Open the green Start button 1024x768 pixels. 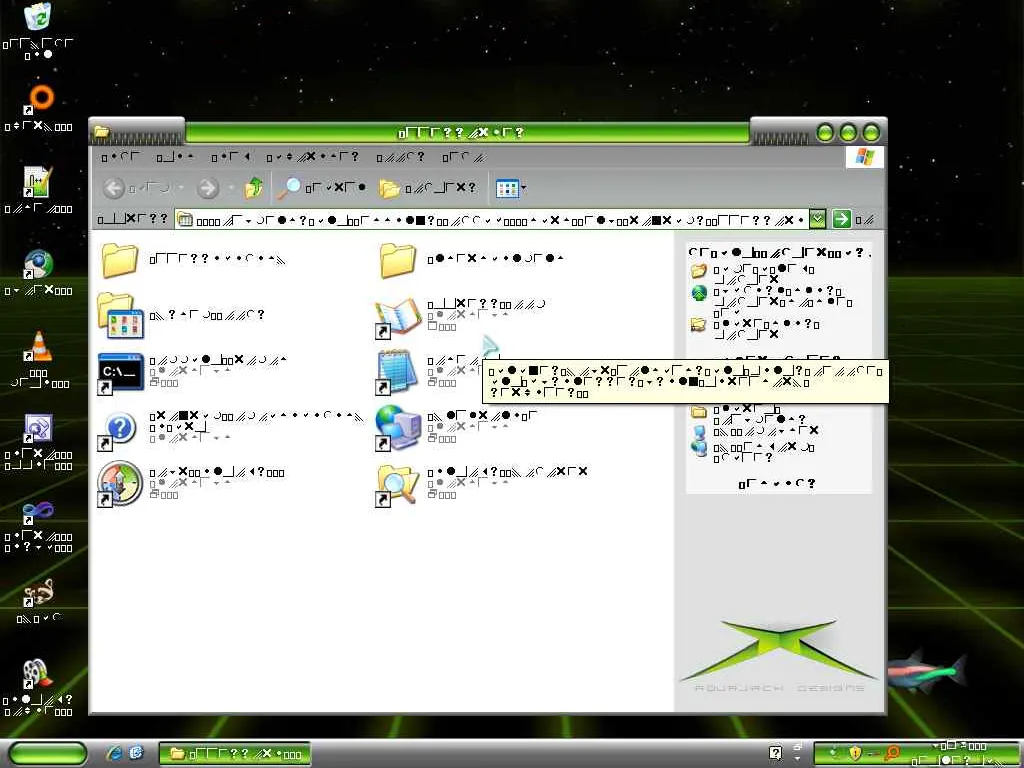(48, 754)
